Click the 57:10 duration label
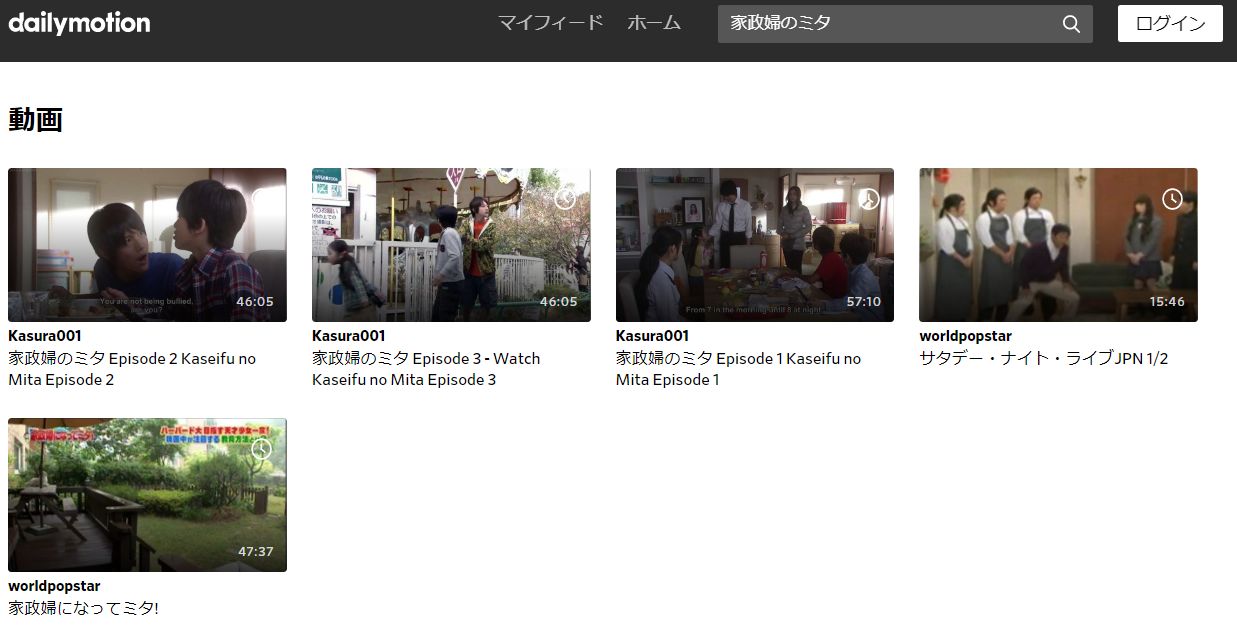The width and height of the screenshot is (1237, 631). pos(863,302)
